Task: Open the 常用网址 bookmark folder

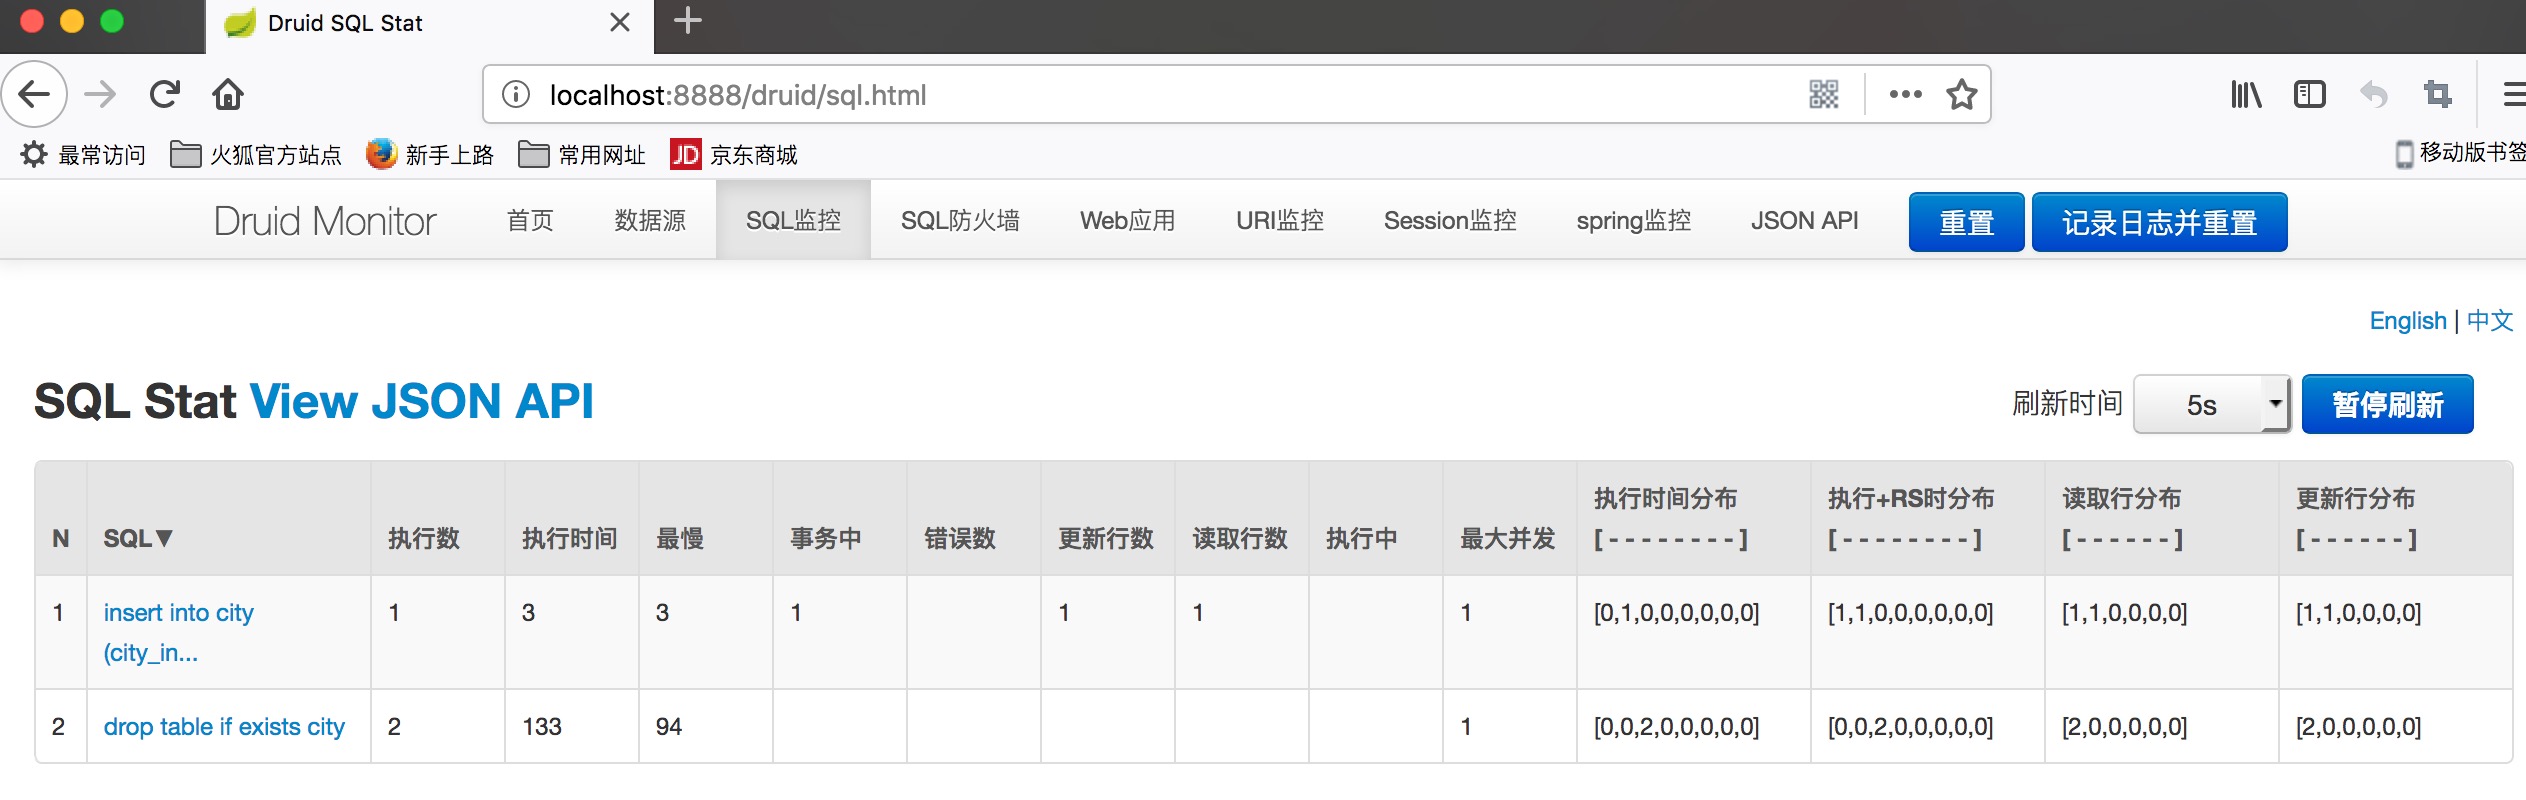Action: (582, 155)
